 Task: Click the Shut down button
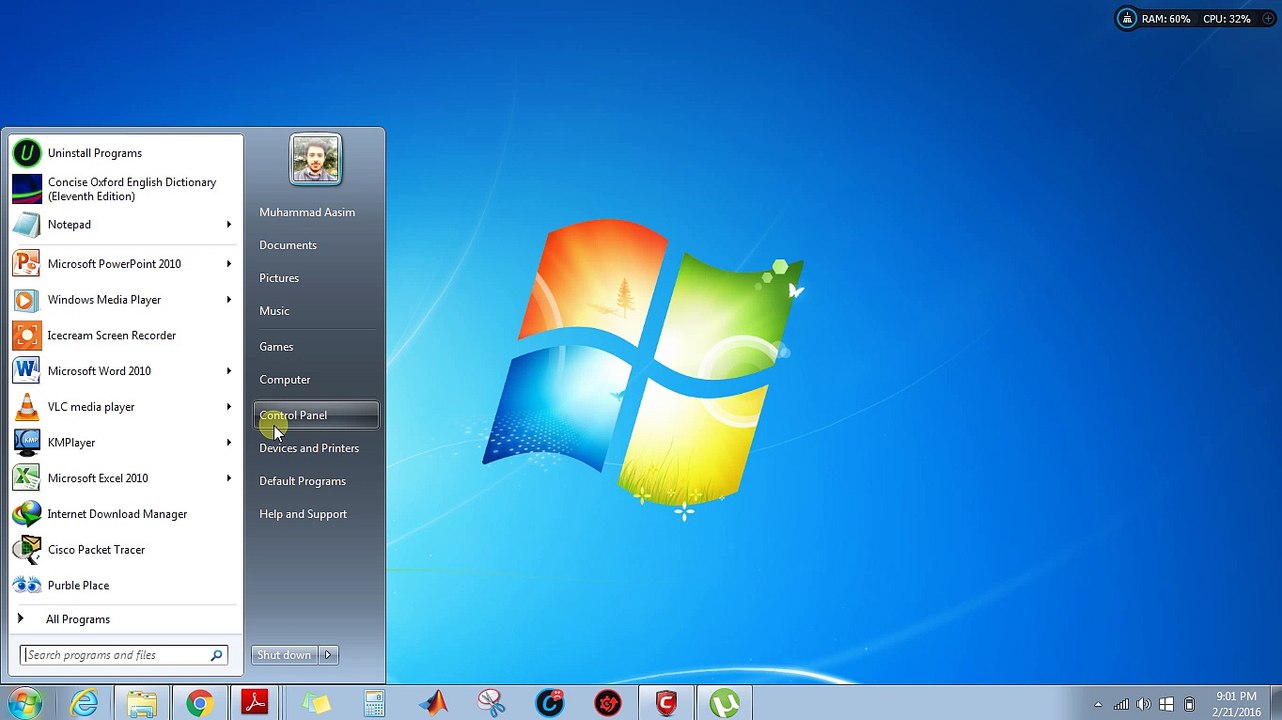tap(284, 655)
